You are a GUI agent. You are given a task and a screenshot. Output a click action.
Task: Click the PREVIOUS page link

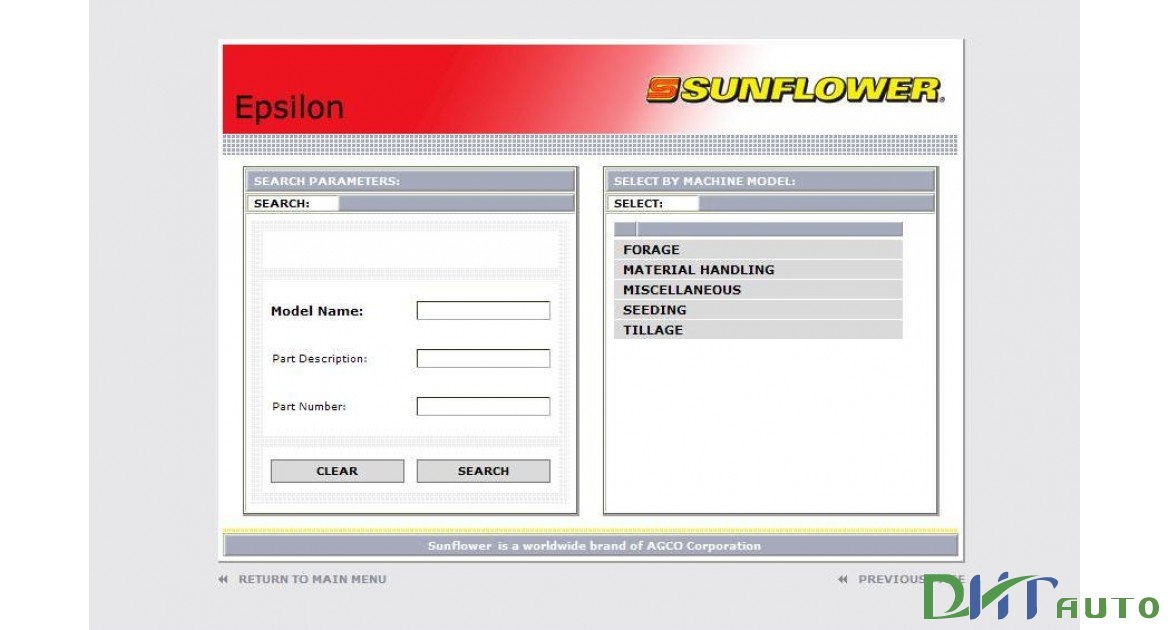[x=910, y=579]
